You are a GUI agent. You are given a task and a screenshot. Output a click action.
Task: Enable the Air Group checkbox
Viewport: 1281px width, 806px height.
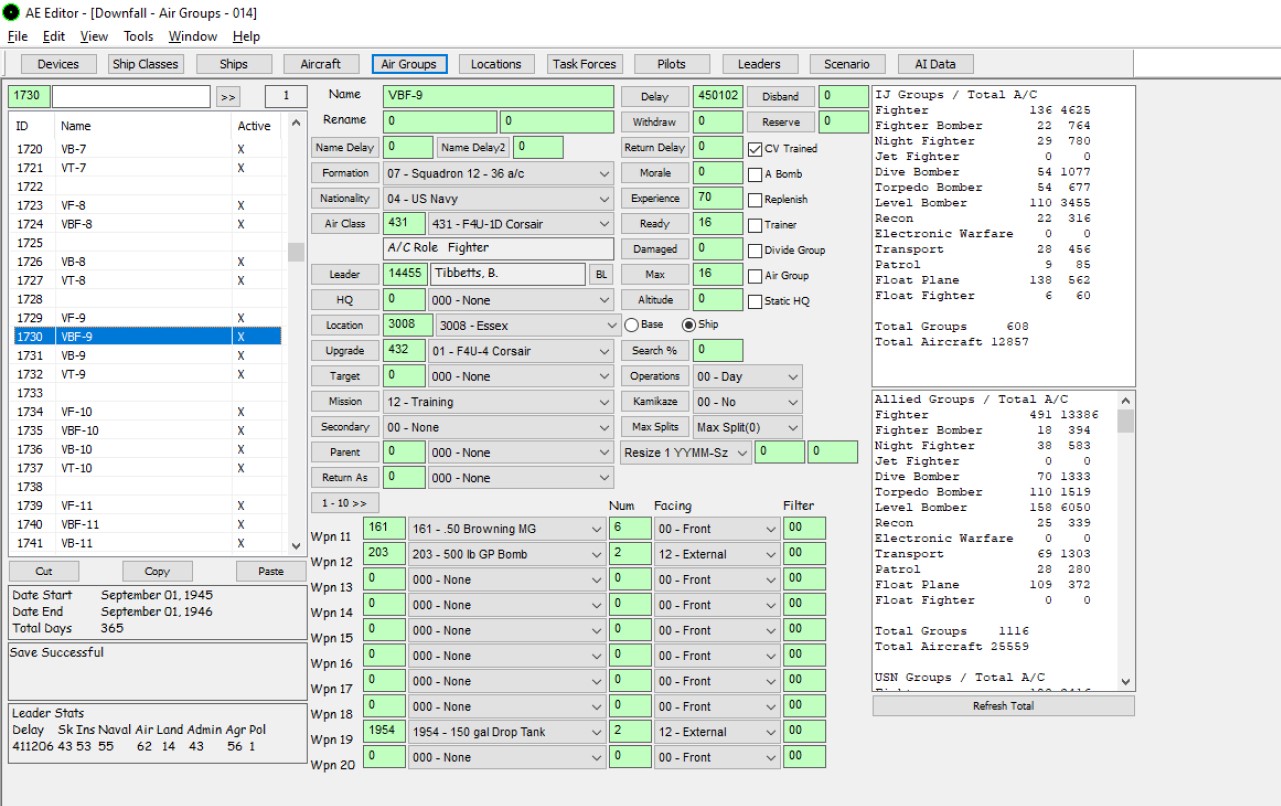755,275
